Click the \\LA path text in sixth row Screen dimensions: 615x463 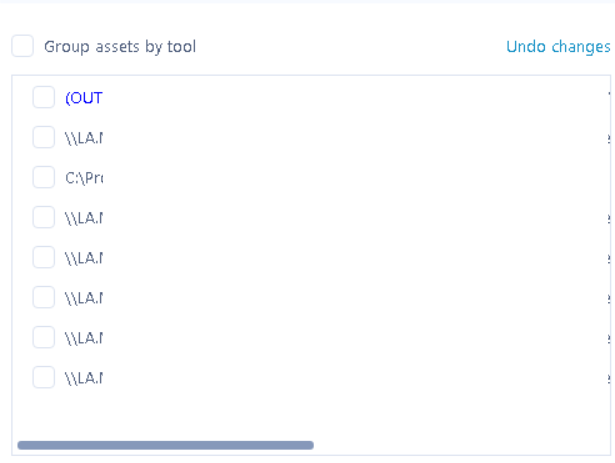pyautogui.click(x=84, y=298)
